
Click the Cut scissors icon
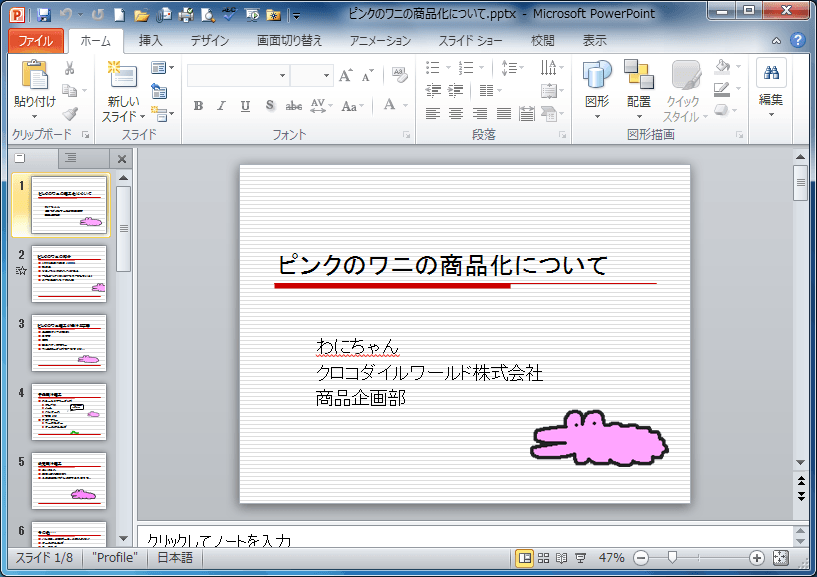pyautogui.click(x=69, y=68)
